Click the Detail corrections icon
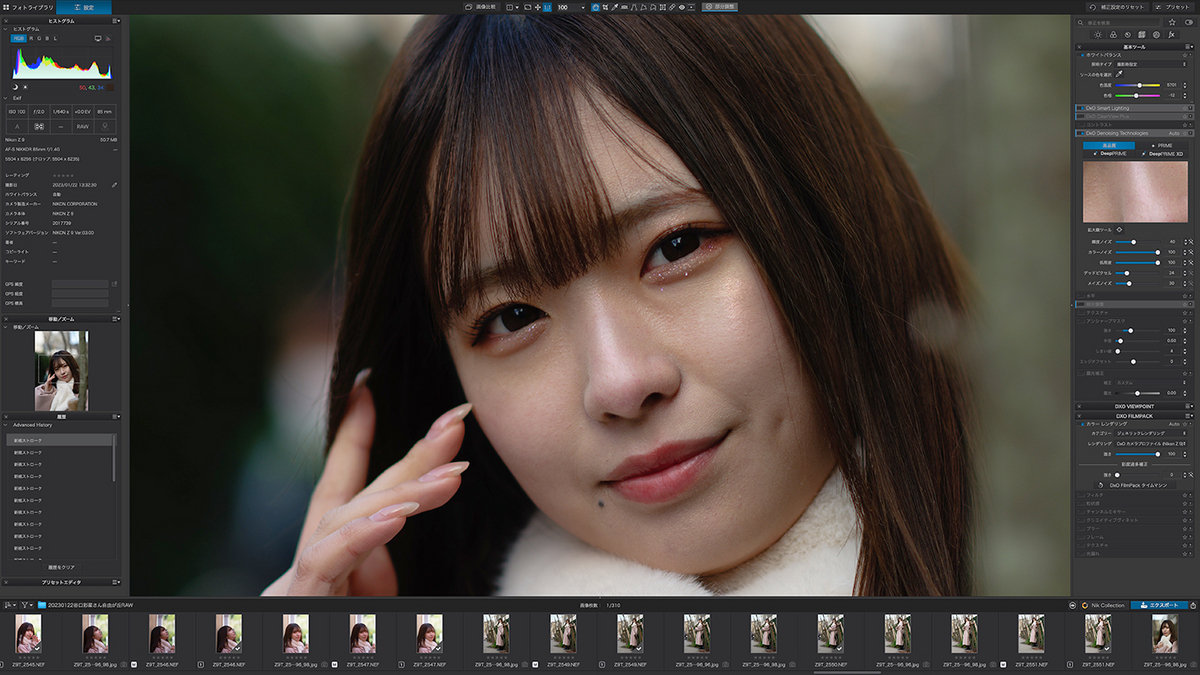Image resolution: width=1200 pixels, height=675 pixels. [x=1128, y=35]
